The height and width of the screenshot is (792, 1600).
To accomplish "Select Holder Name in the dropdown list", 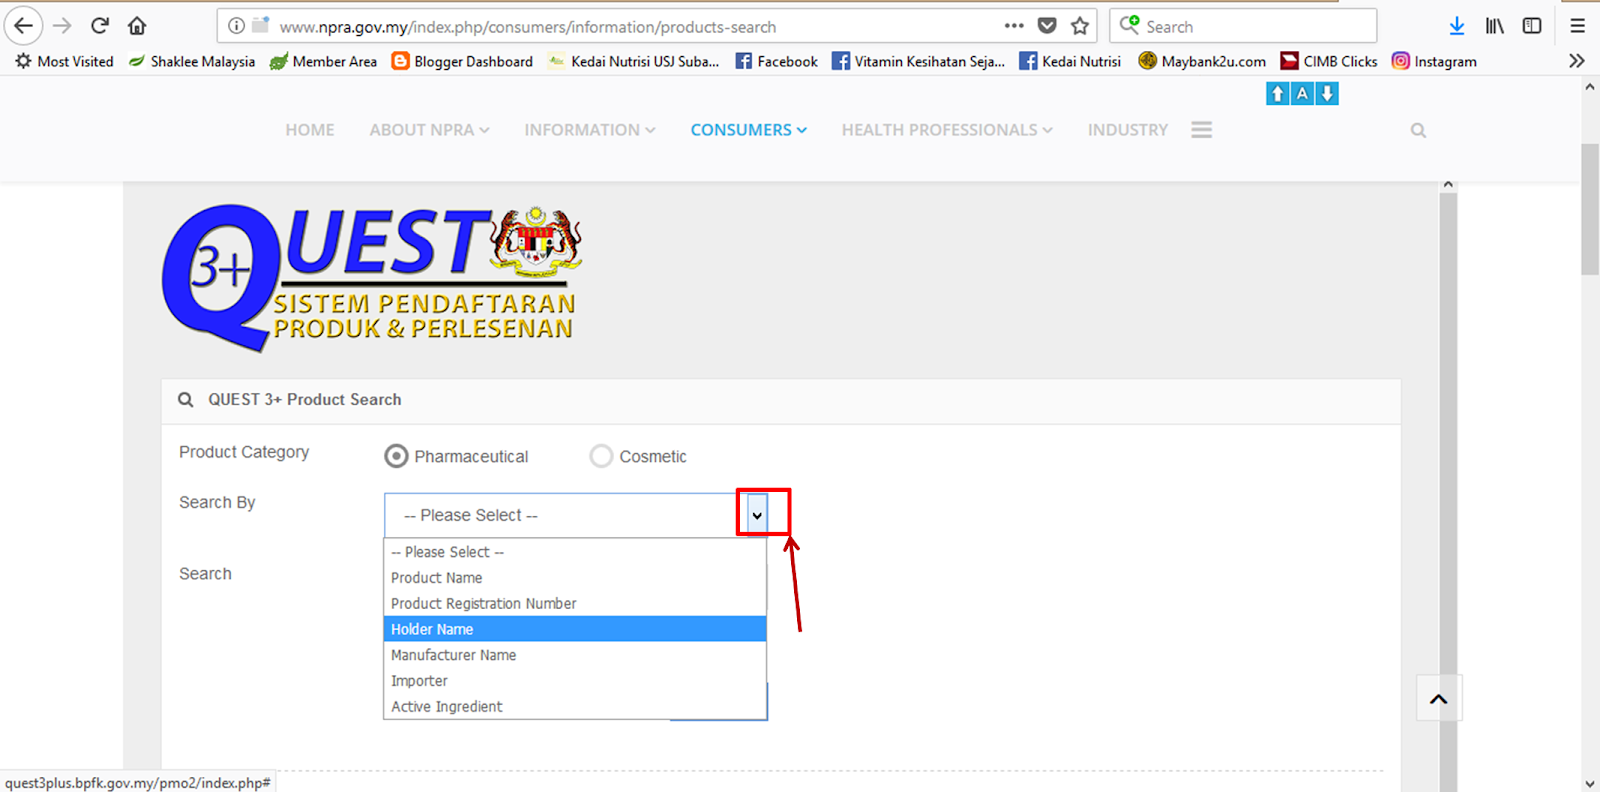I will (575, 629).
